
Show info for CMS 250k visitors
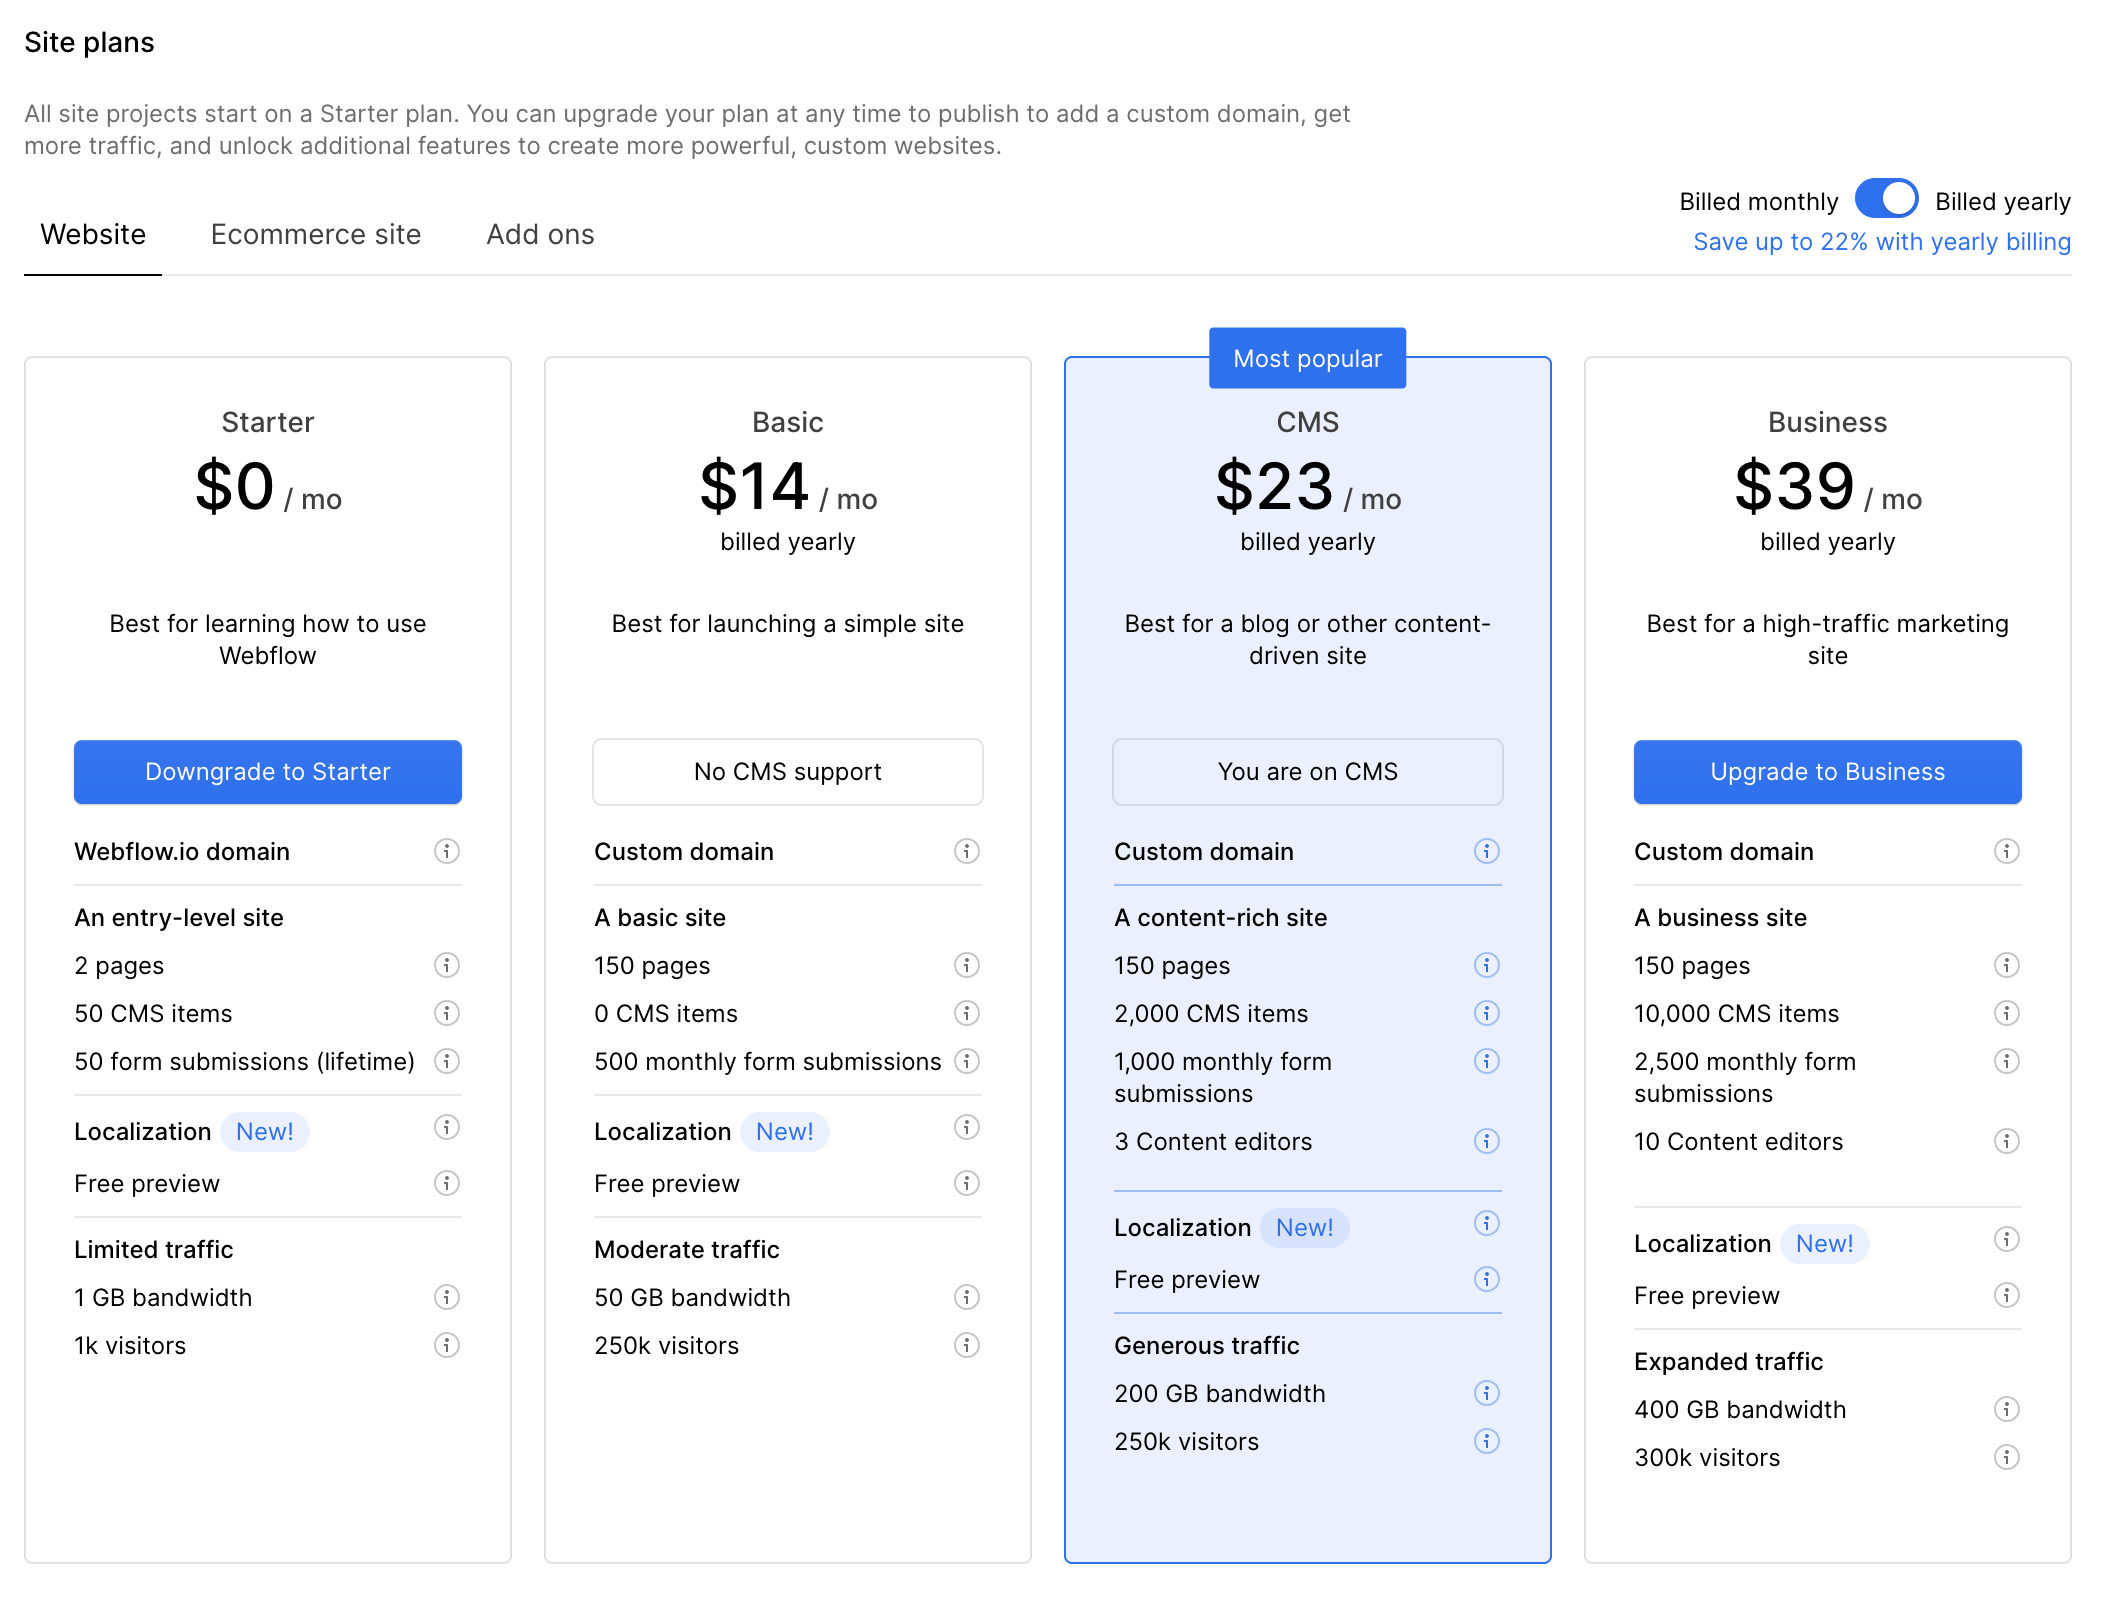click(x=1487, y=1441)
